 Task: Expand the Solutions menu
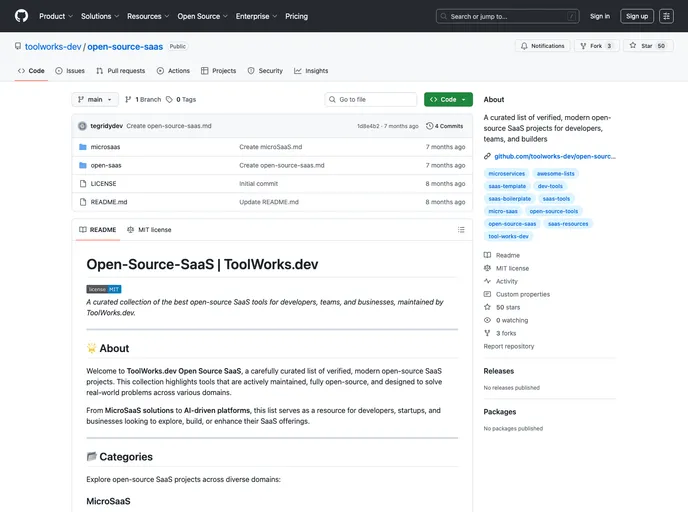point(100,16)
